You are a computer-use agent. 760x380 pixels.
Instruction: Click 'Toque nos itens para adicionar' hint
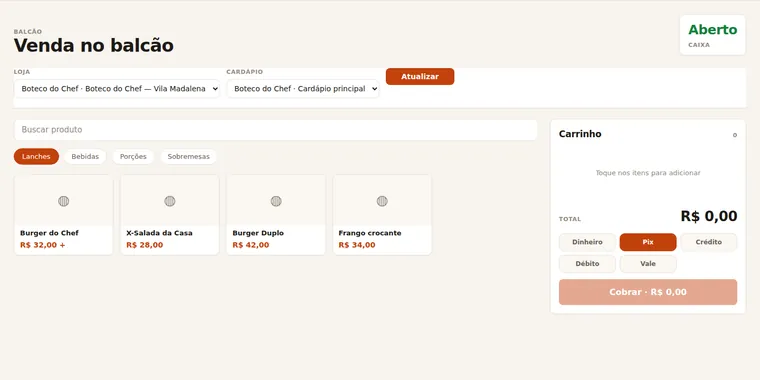coord(648,173)
